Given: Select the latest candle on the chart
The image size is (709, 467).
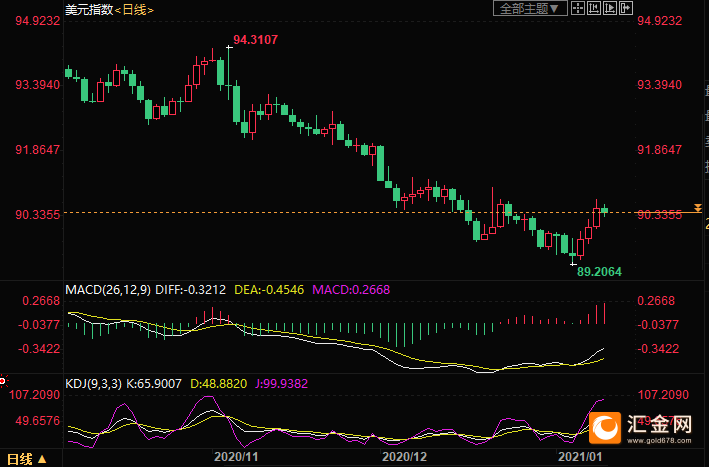Looking at the screenshot, I should (x=605, y=210).
